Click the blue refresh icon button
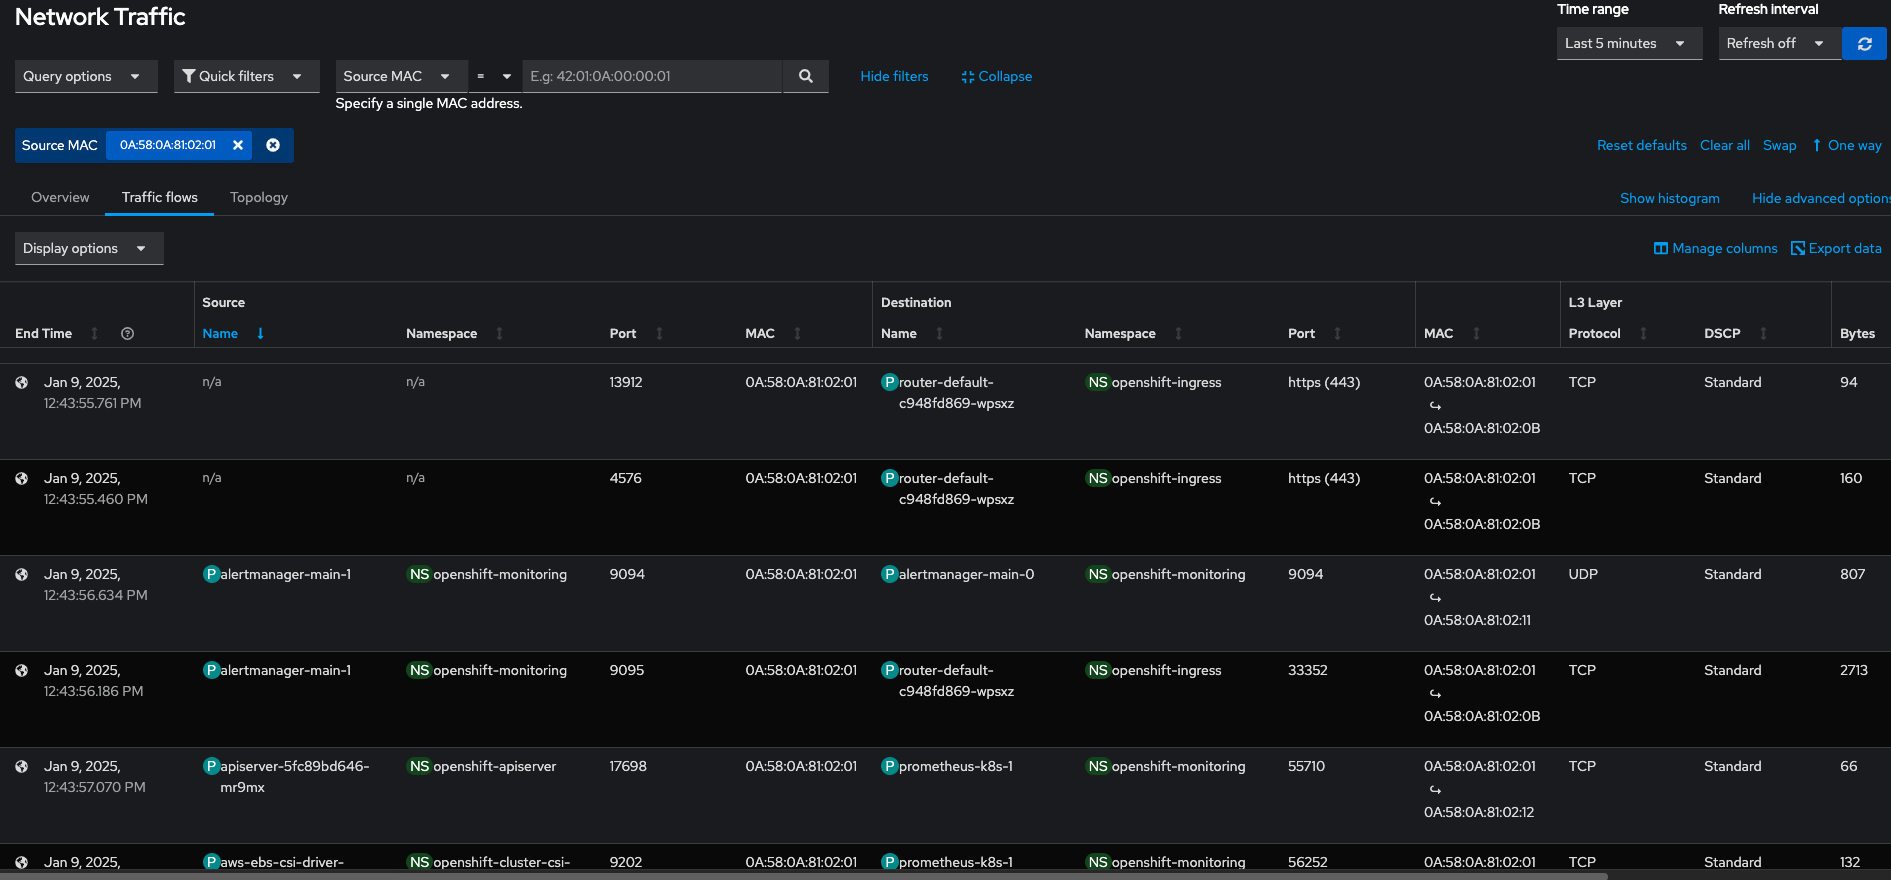Viewport: 1891px width, 880px height. click(x=1864, y=44)
